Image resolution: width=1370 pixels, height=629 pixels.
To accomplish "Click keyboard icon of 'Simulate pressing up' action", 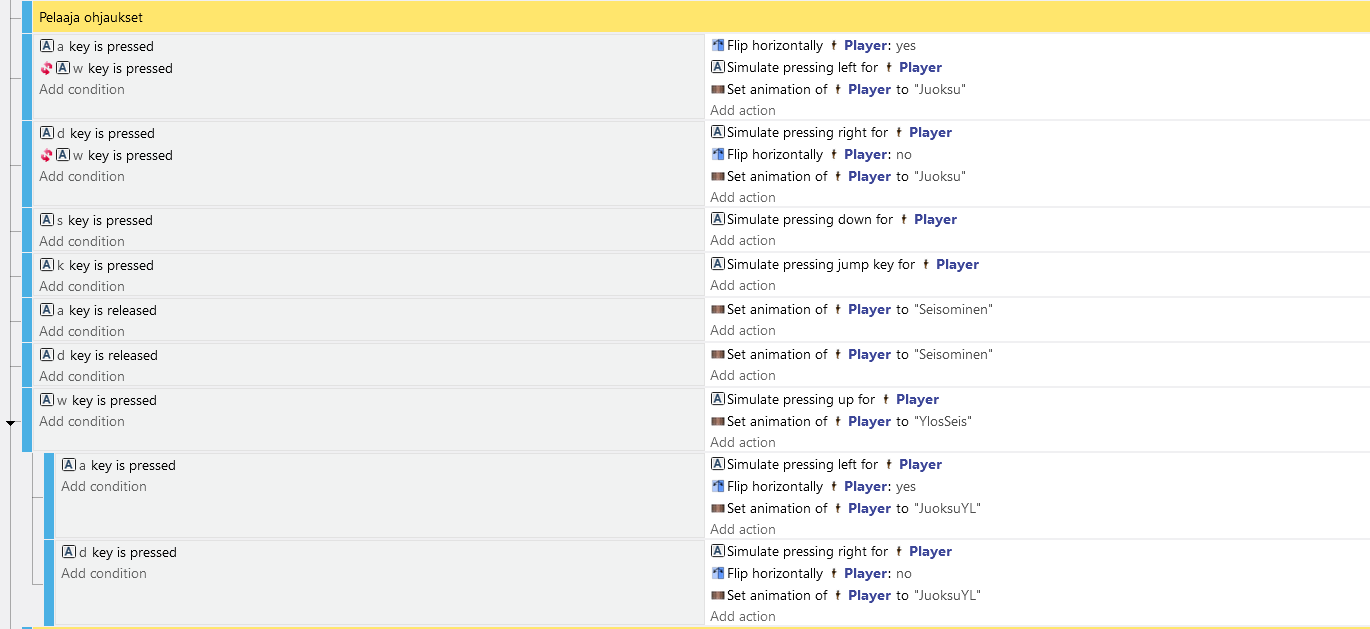I will point(717,399).
